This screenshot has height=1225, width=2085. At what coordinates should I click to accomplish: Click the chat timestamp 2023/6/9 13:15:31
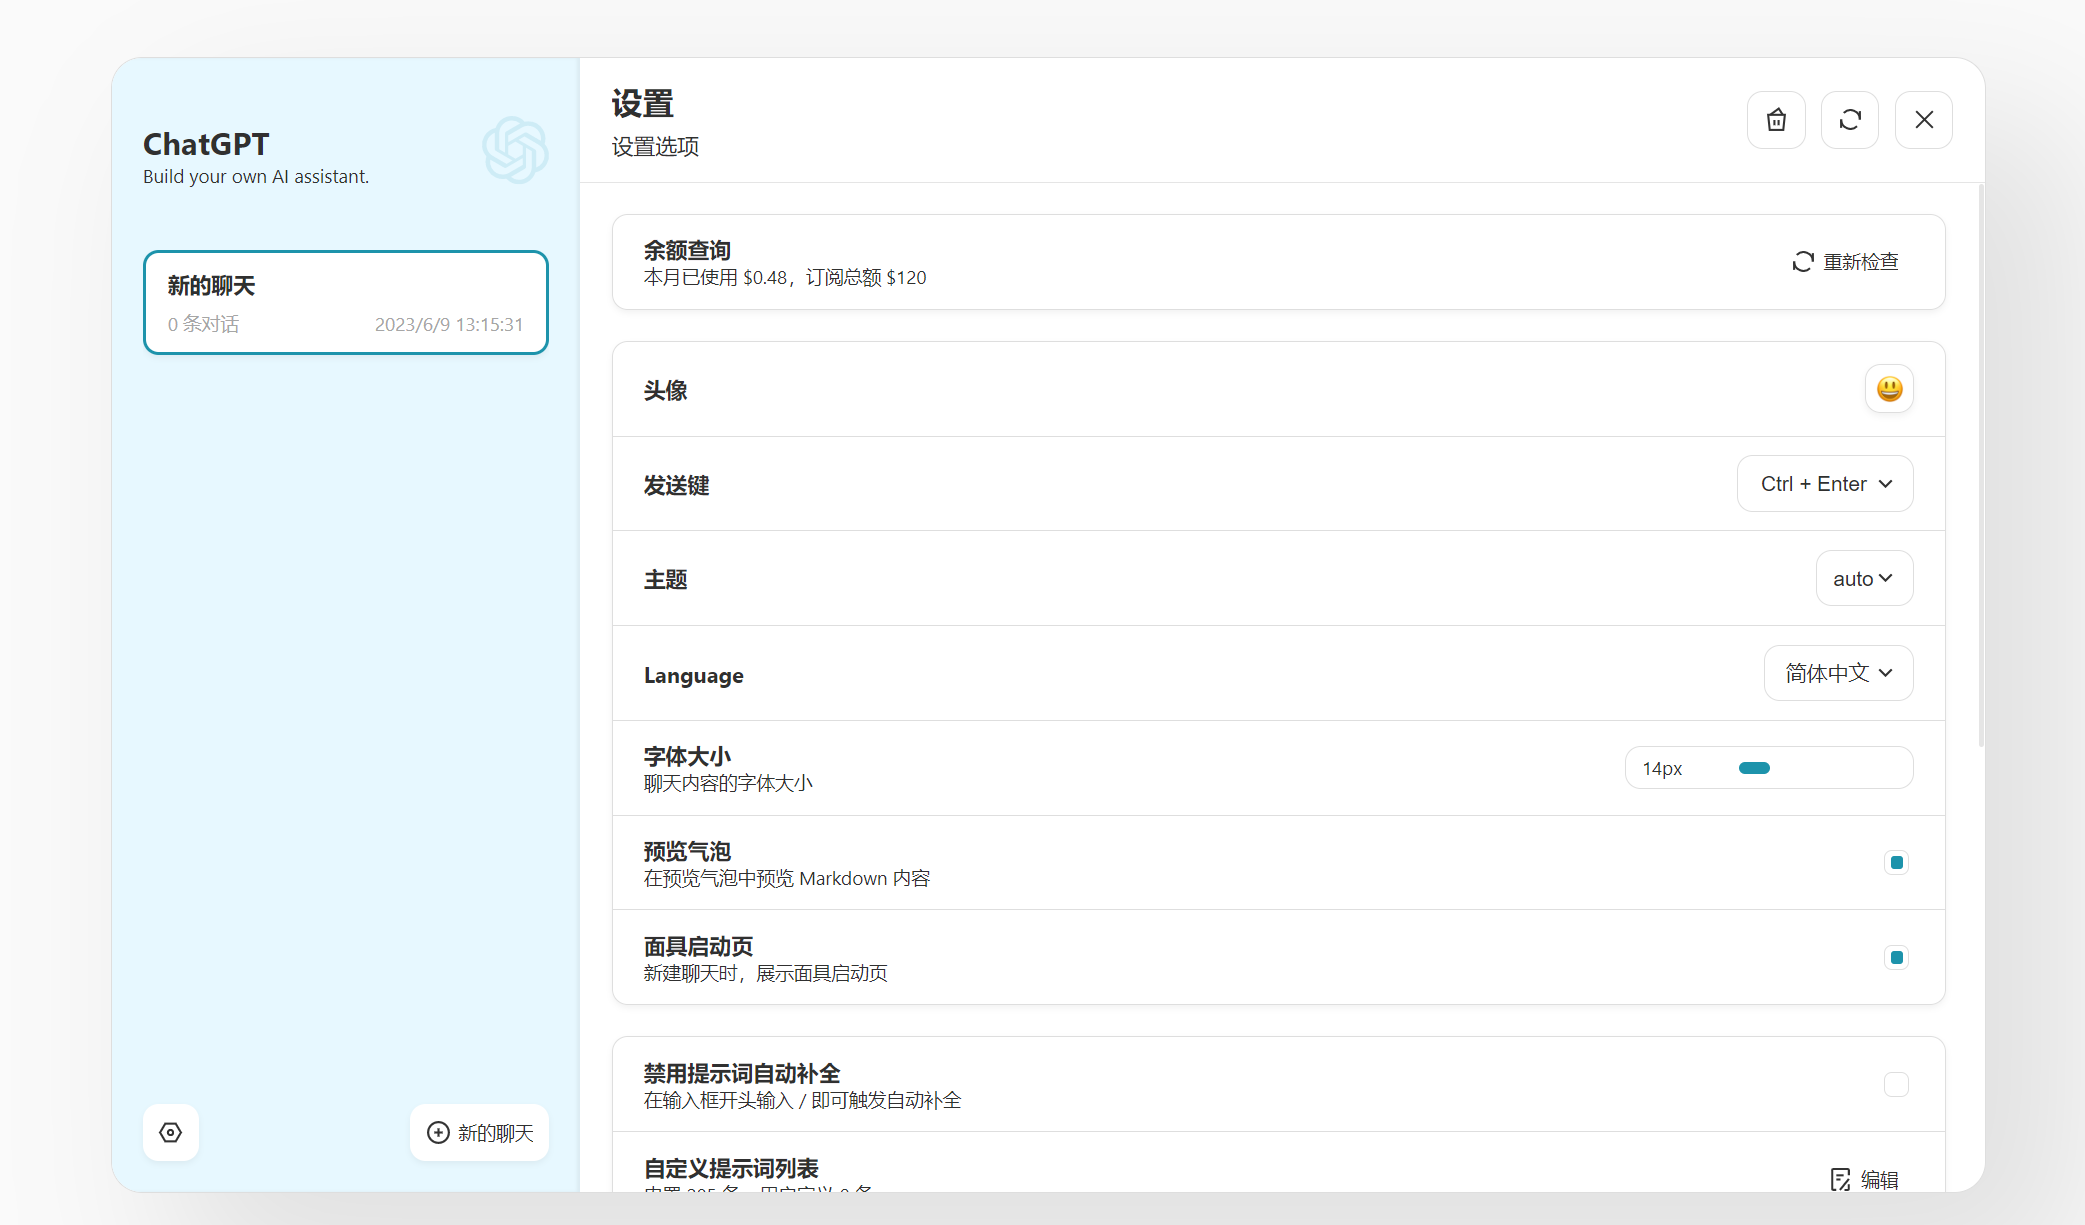click(x=449, y=324)
